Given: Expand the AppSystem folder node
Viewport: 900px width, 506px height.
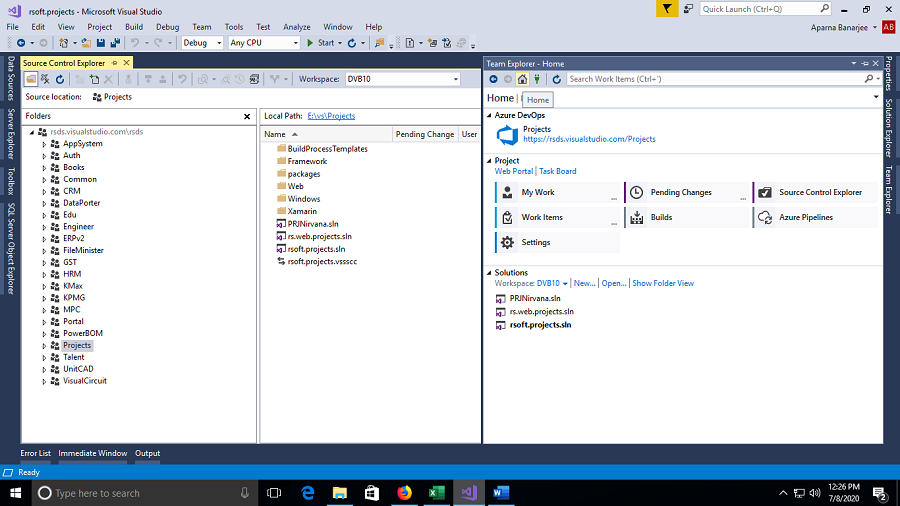Looking at the screenshot, I should (44, 144).
